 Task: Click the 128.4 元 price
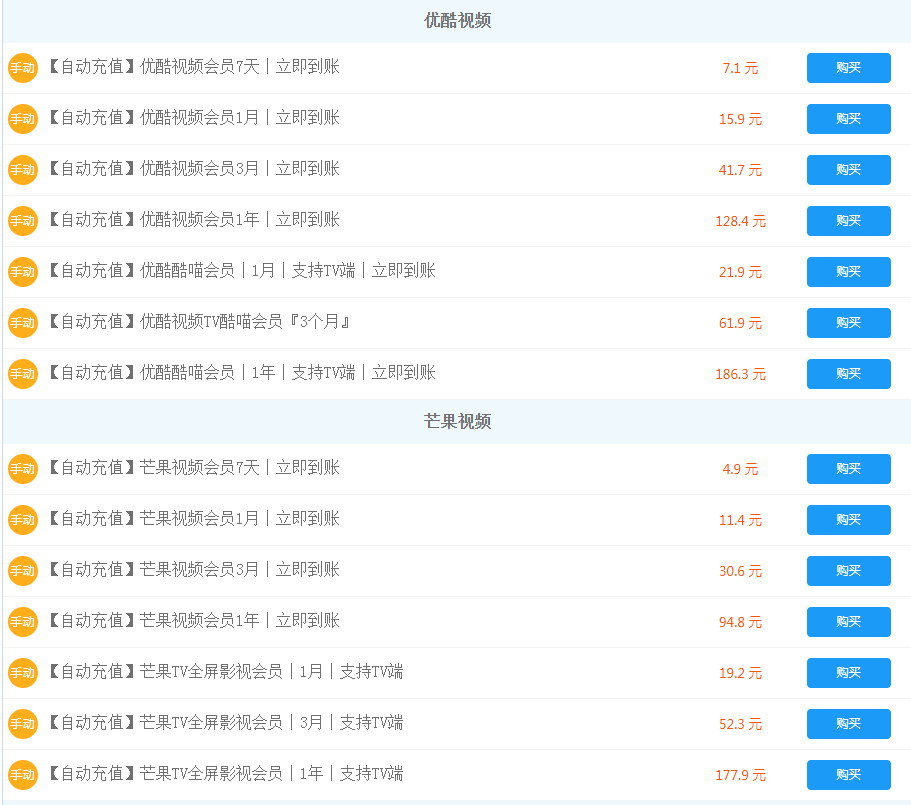(x=740, y=222)
